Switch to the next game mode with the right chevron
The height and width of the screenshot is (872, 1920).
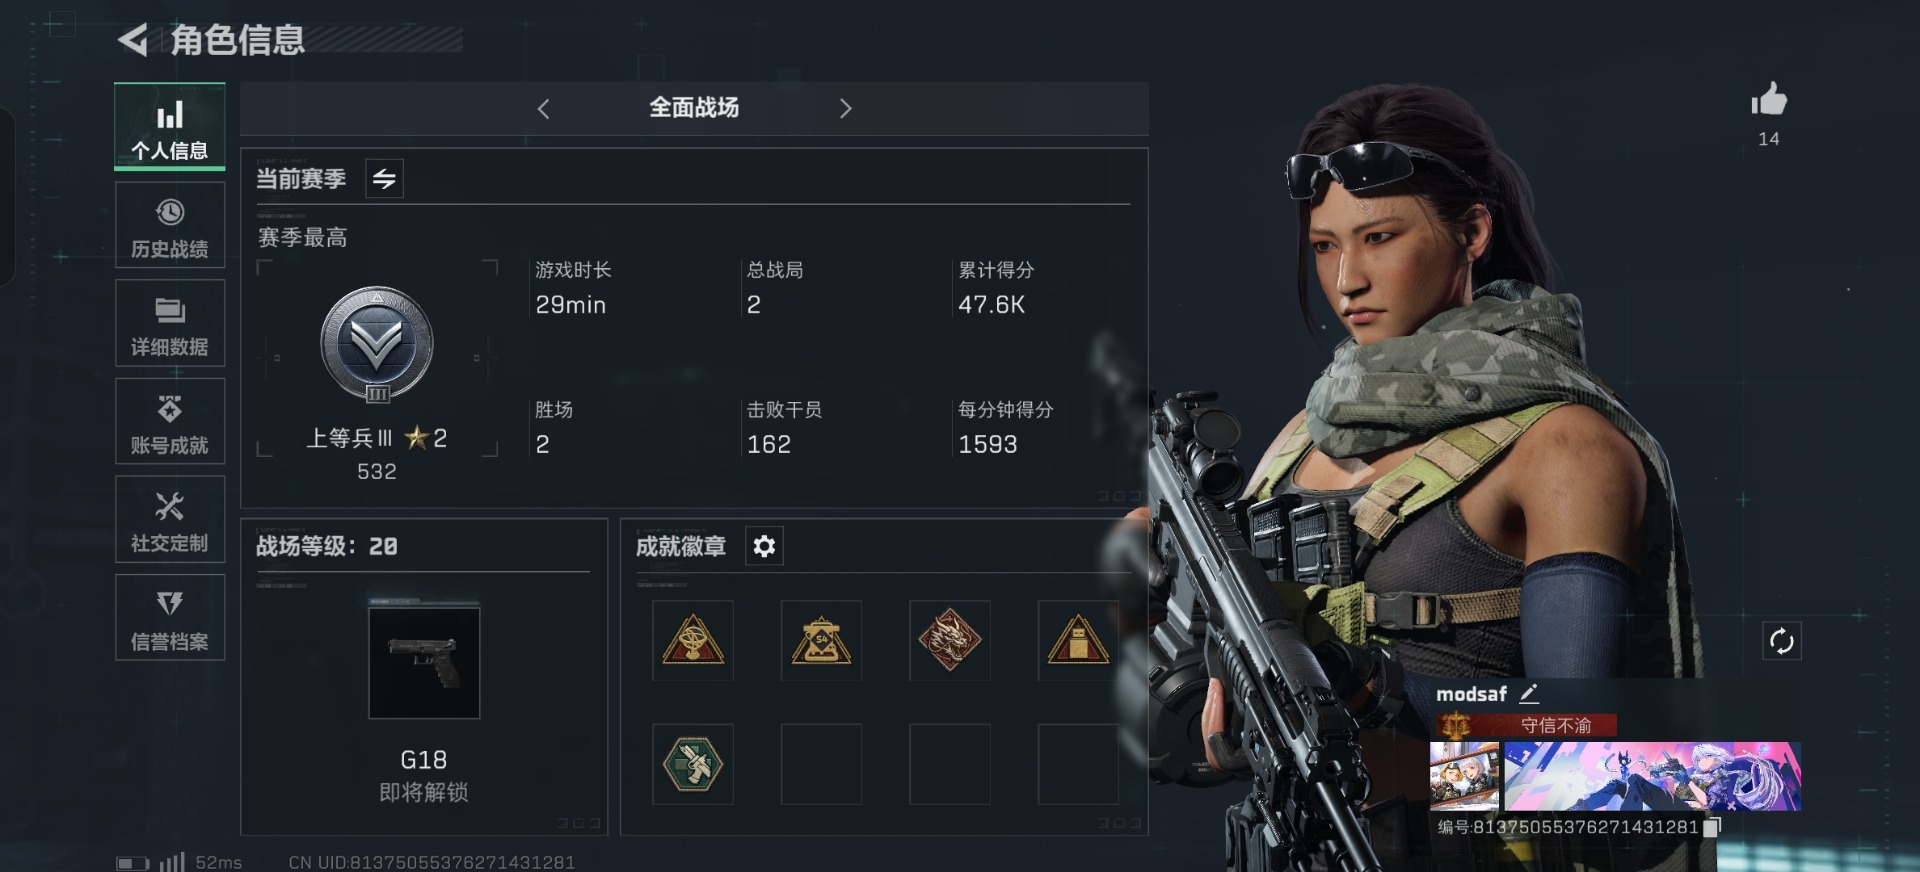pyautogui.click(x=846, y=108)
